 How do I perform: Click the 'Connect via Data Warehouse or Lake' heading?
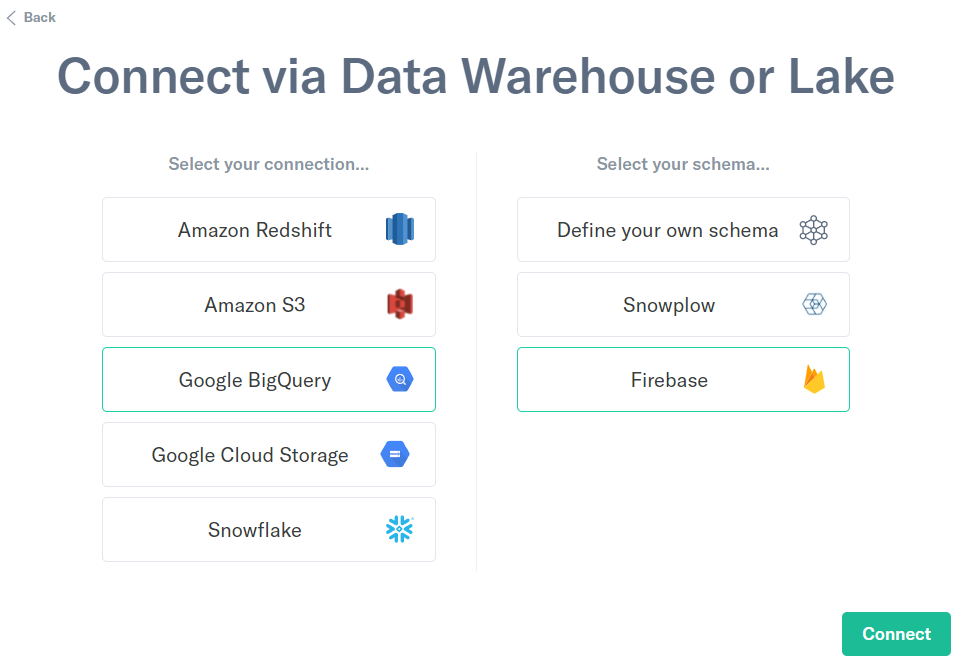point(475,76)
